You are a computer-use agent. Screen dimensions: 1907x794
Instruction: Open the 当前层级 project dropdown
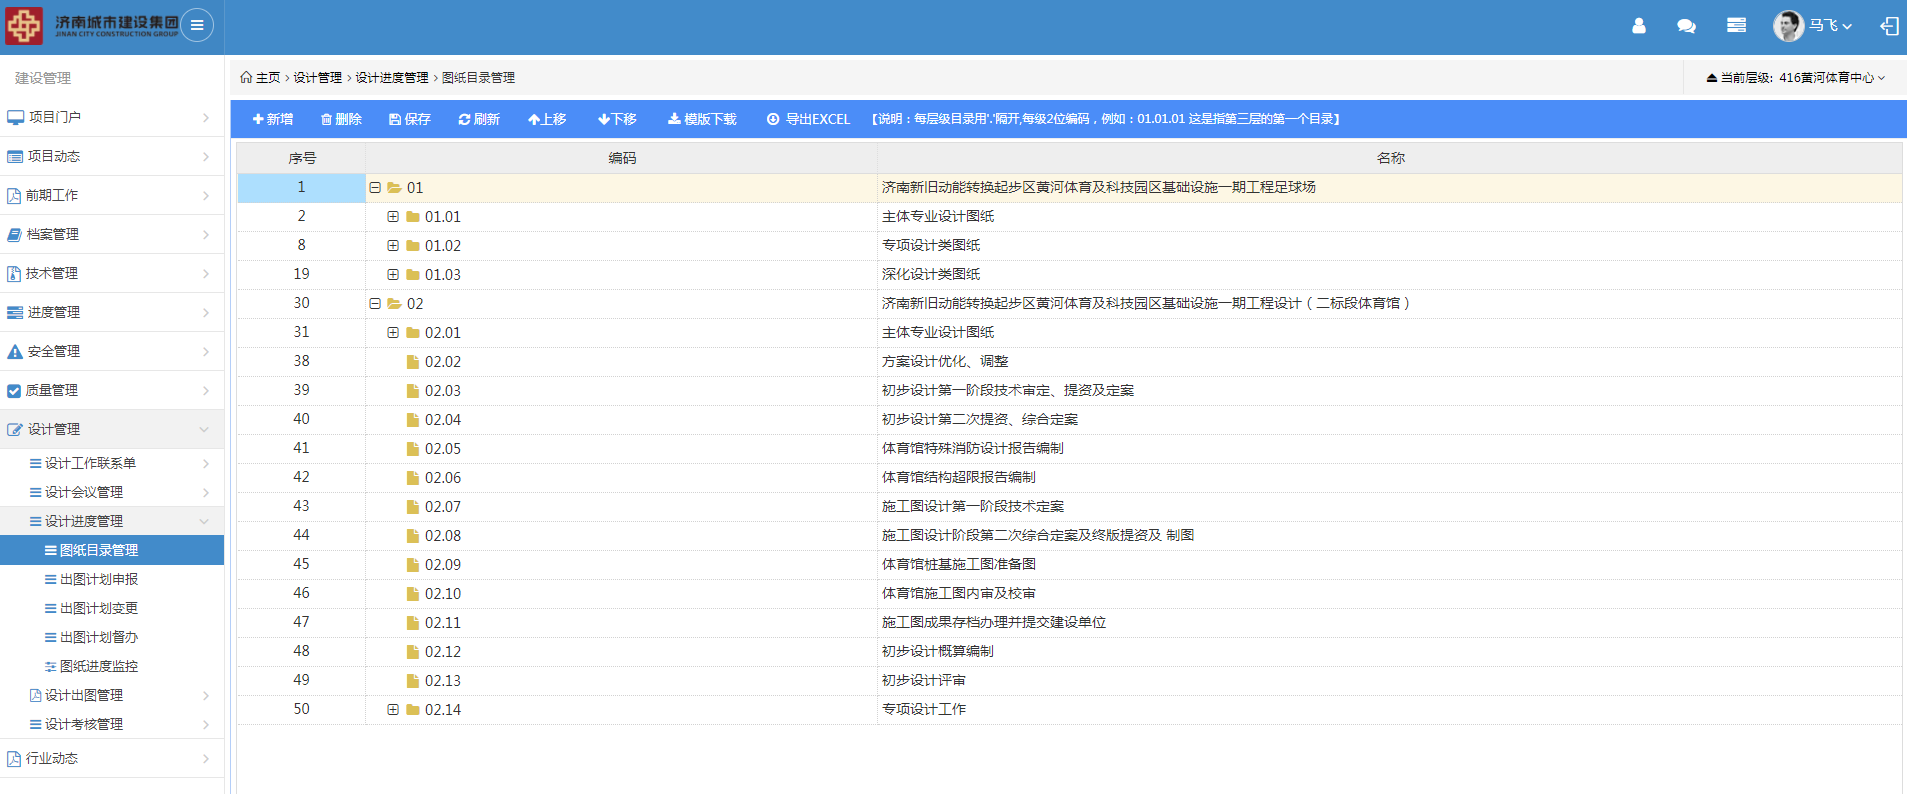tap(1796, 78)
